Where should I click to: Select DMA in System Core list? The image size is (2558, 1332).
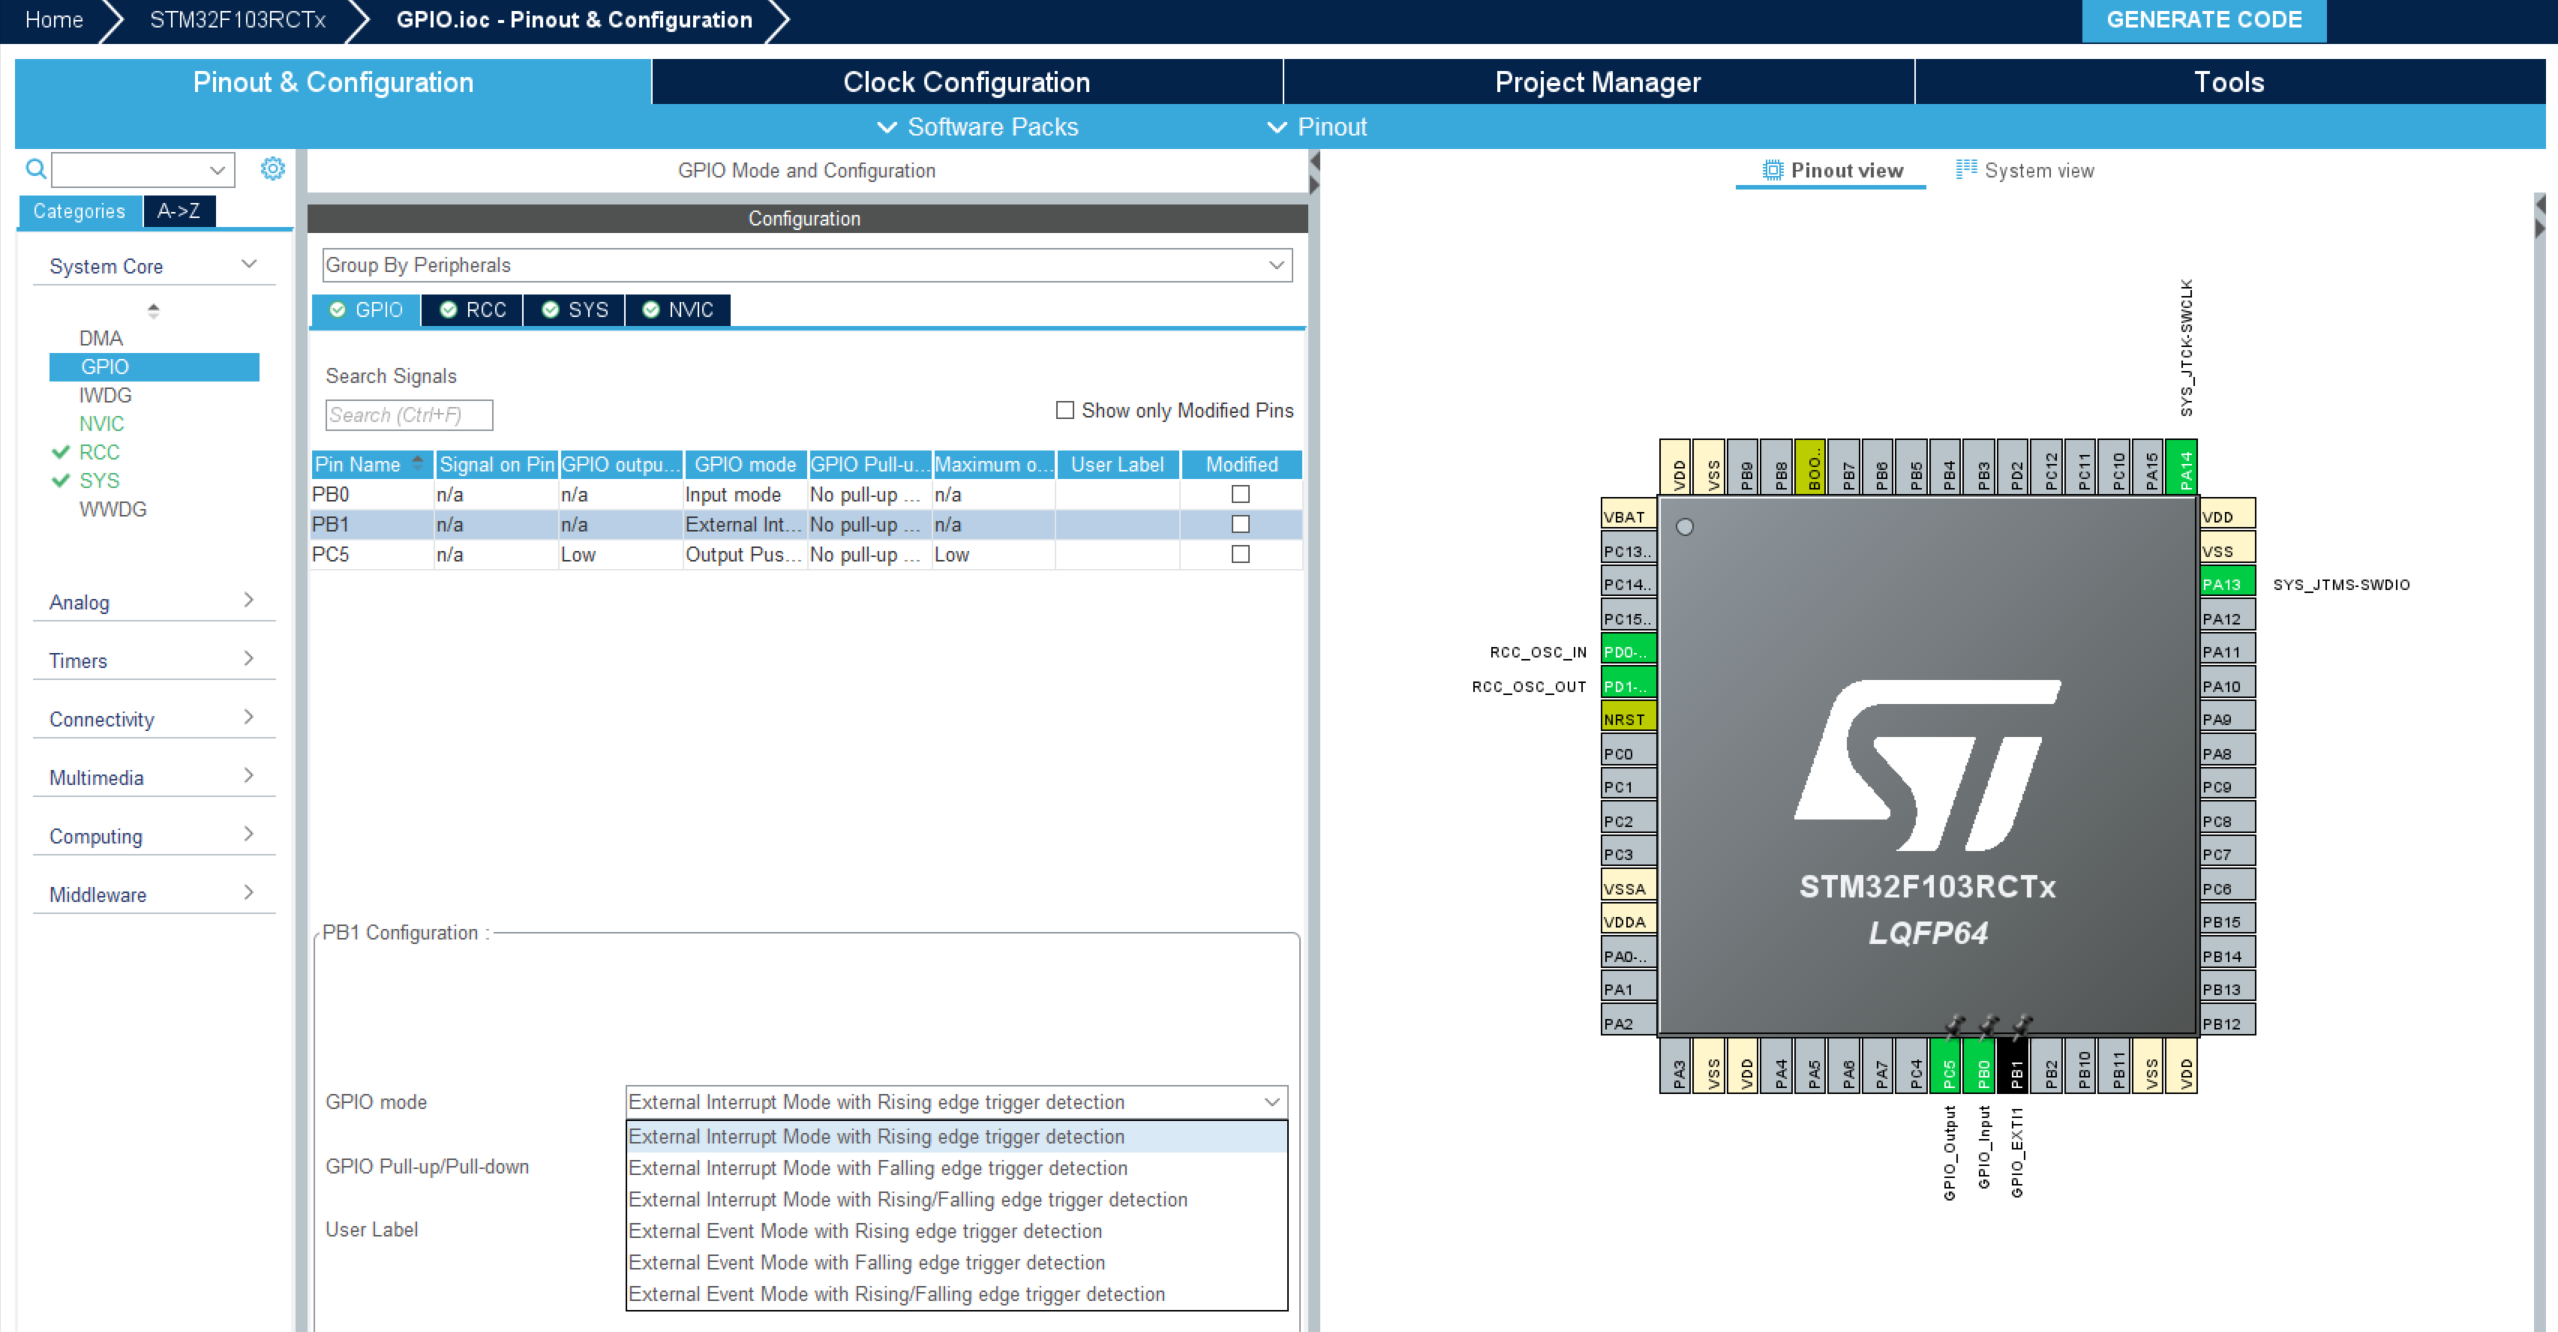pos(101,338)
